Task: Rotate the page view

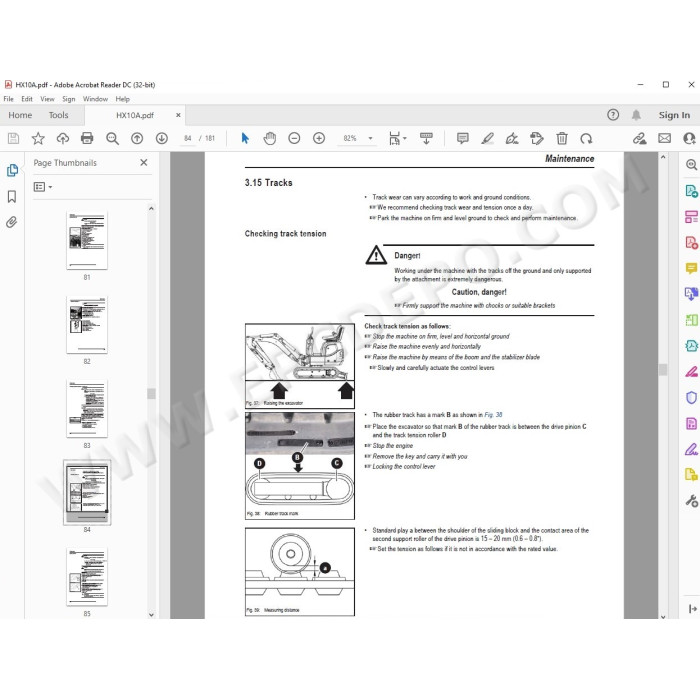Action: [586, 138]
